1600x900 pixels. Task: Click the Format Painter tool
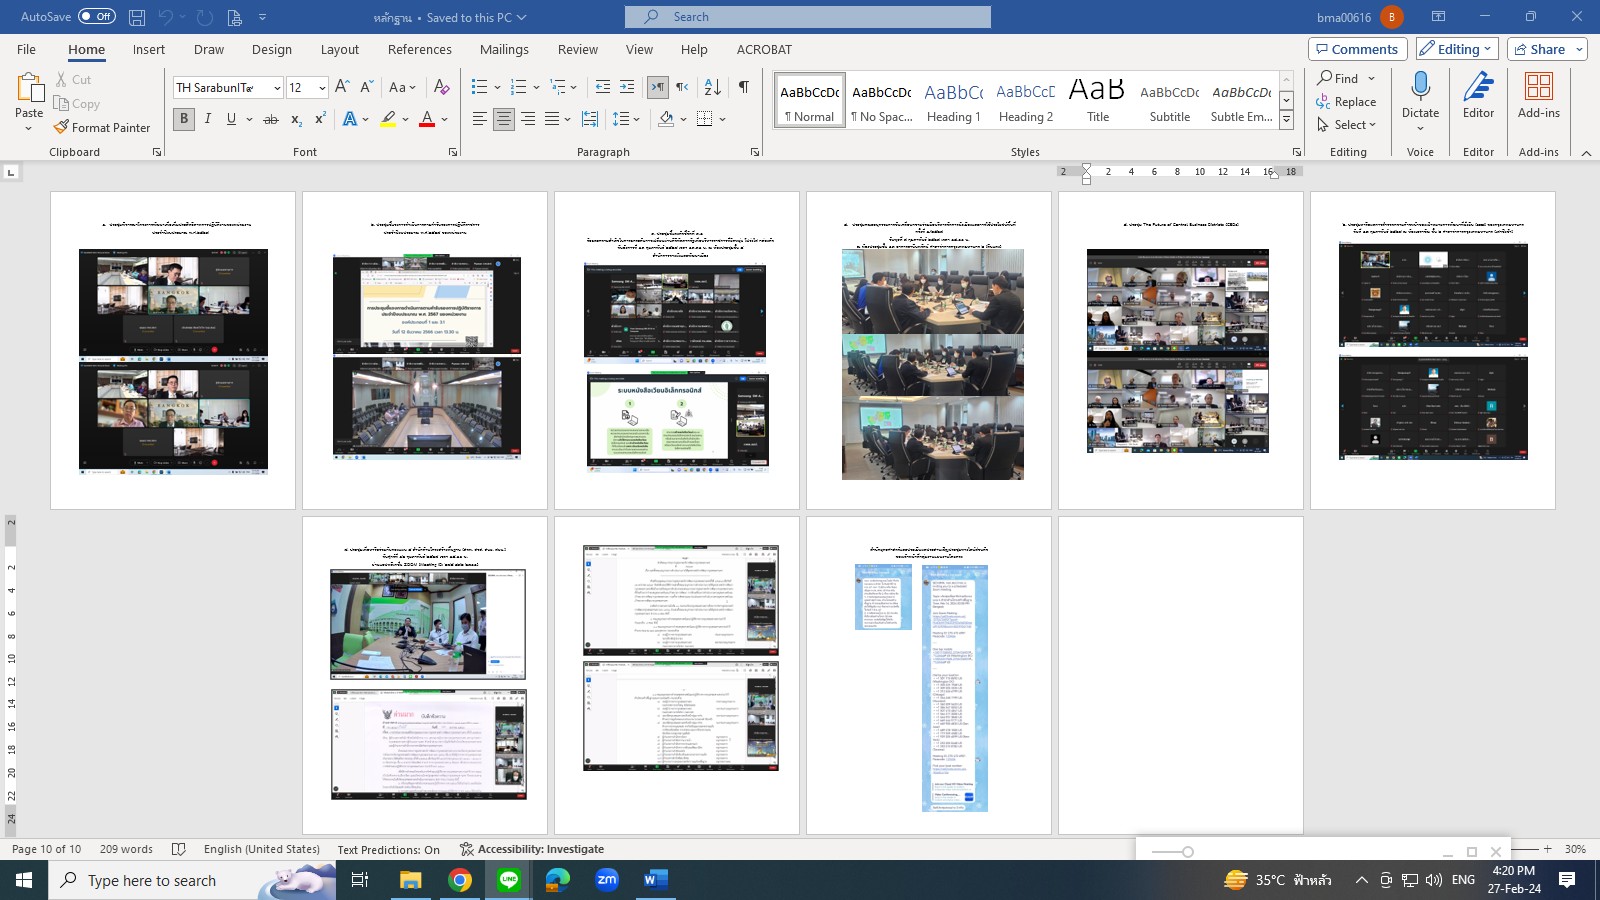tap(102, 128)
